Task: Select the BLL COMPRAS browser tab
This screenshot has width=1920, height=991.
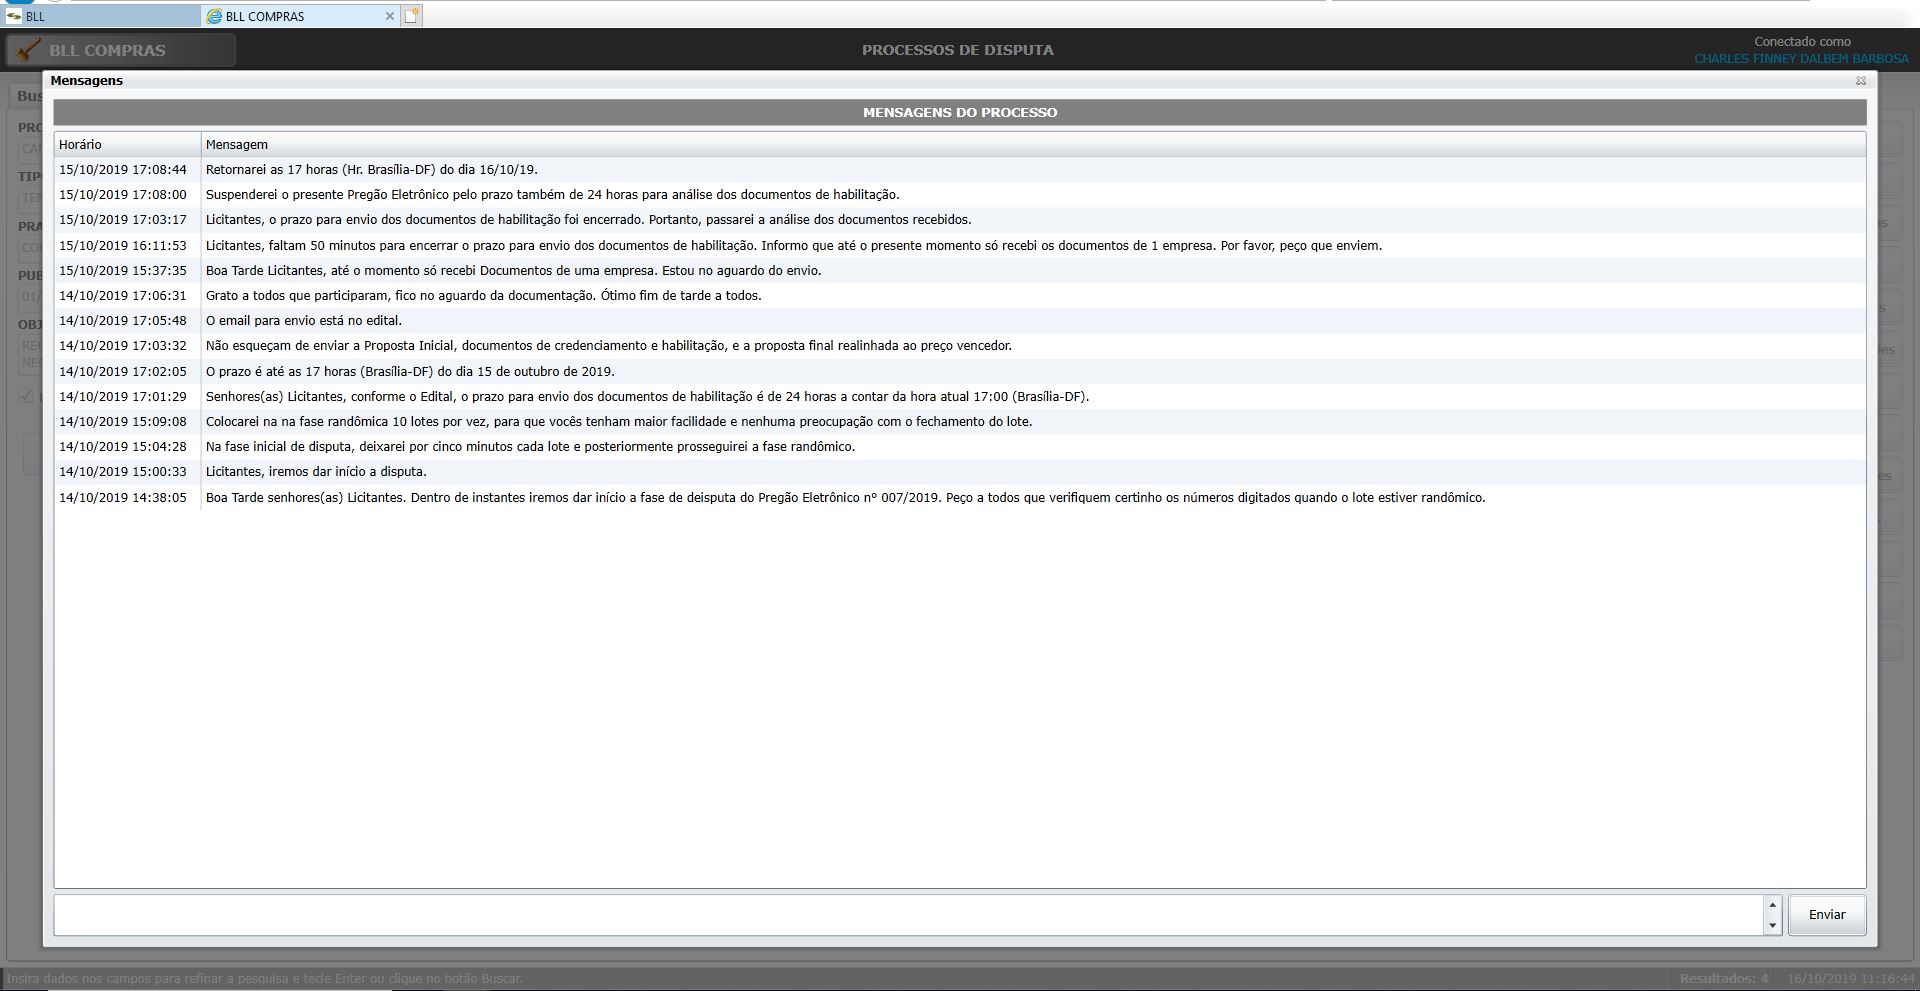Action: click(x=290, y=16)
